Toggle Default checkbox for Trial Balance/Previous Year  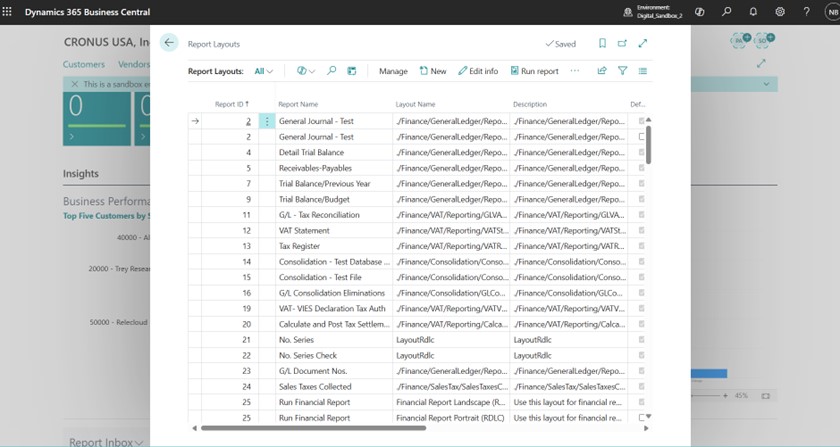point(641,183)
